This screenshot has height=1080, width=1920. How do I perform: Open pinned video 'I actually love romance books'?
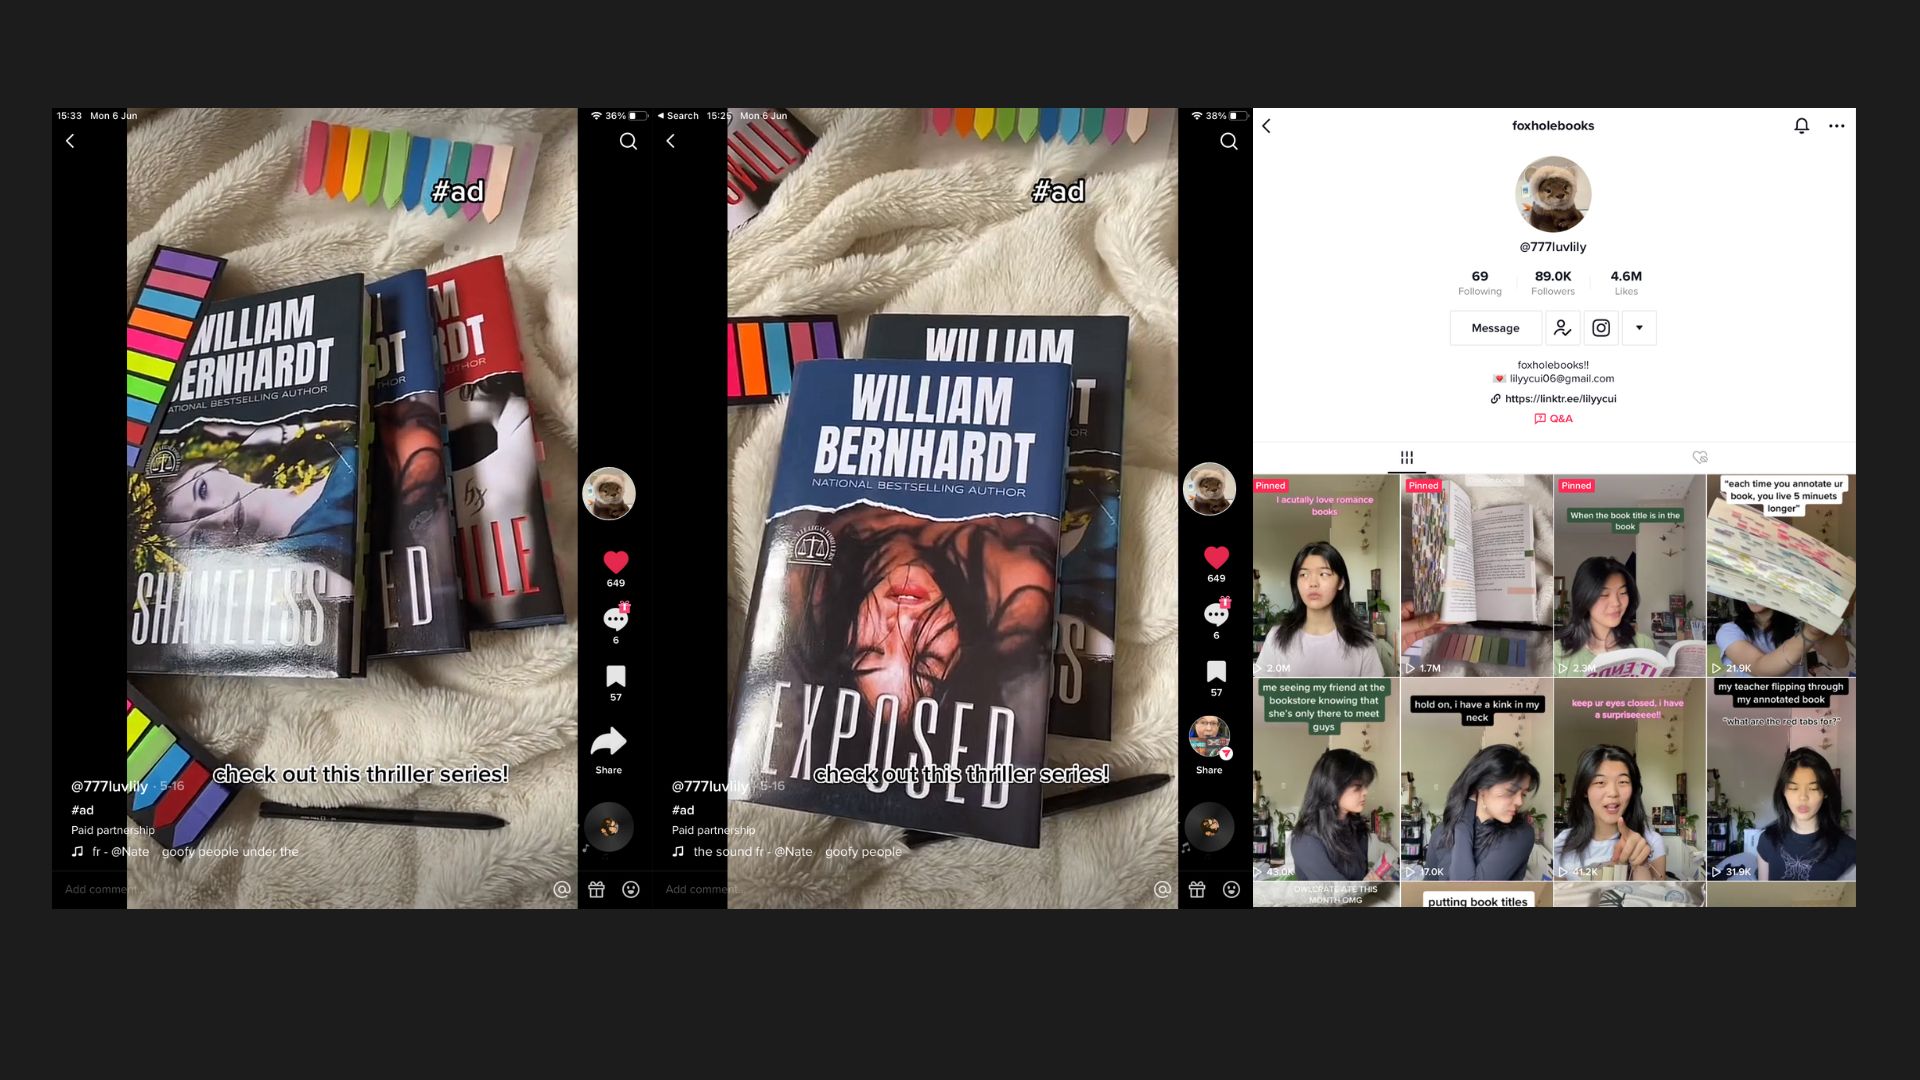tap(1326, 575)
